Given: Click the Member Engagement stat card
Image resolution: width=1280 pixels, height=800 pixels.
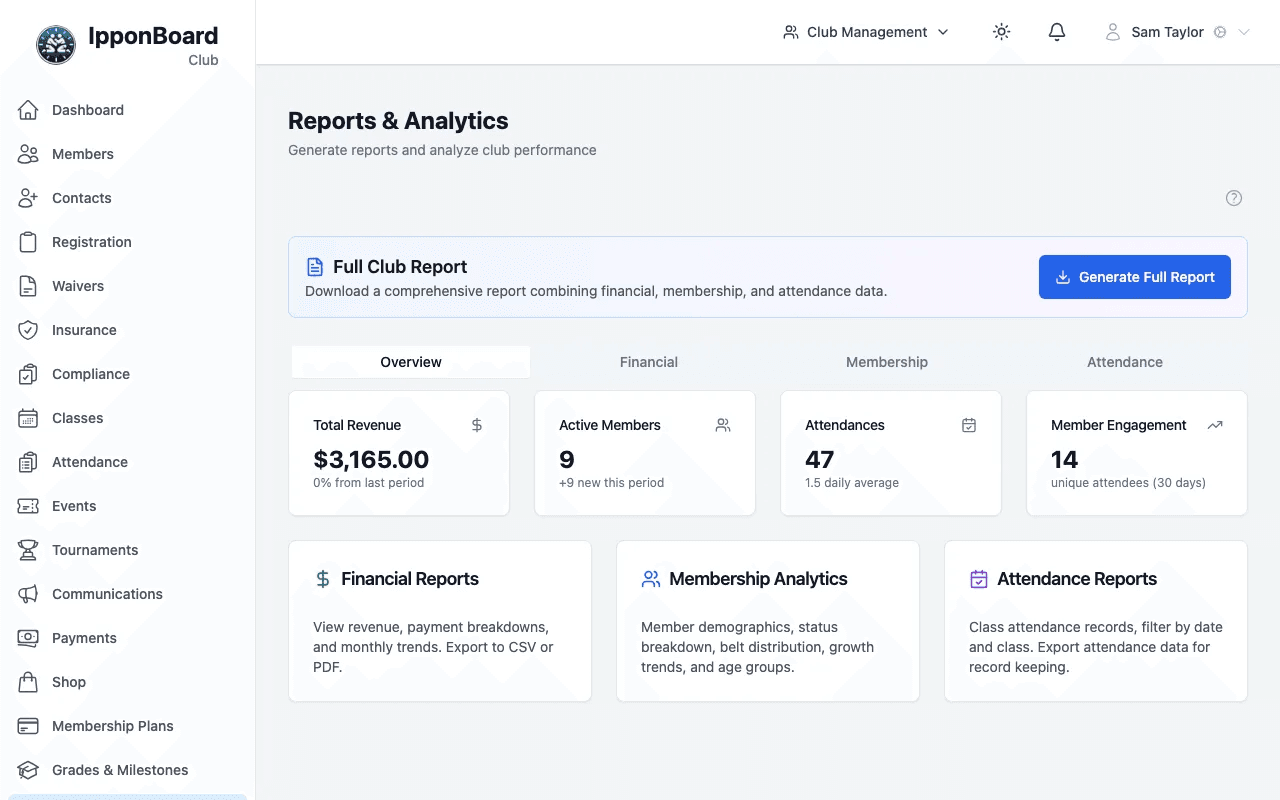Looking at the screenshot, I should click(x=1137, y=453).
